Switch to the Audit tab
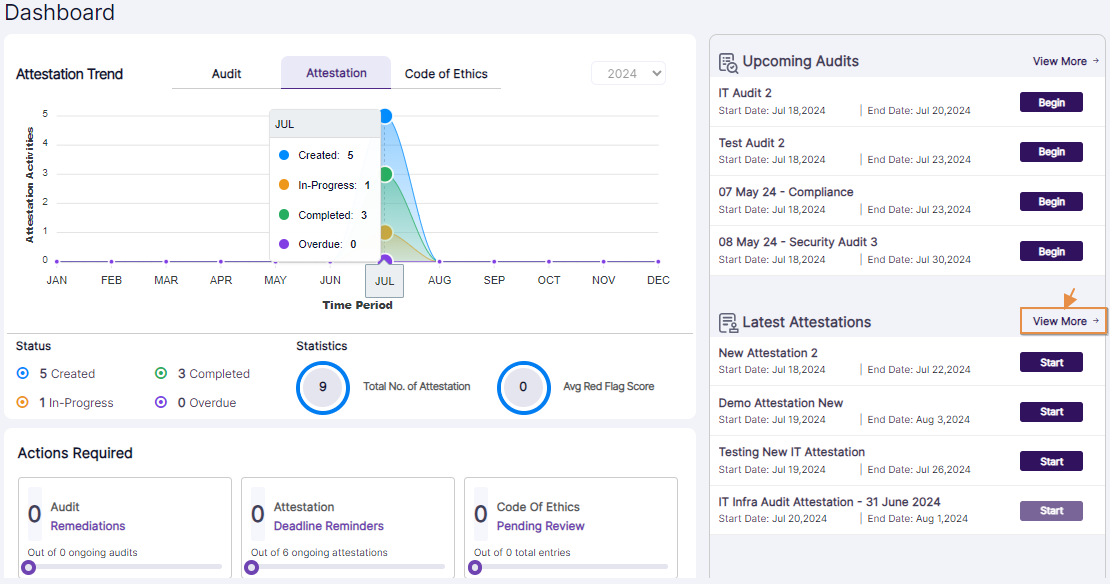Viewport: 1110px width, 584px height. coord(226,73)
